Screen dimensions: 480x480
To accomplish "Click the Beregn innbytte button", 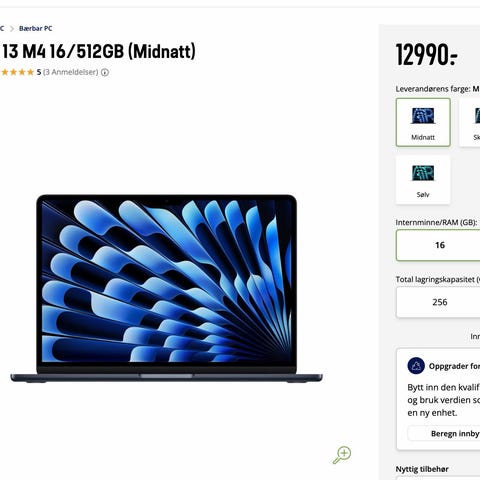I will click(444, 434).
